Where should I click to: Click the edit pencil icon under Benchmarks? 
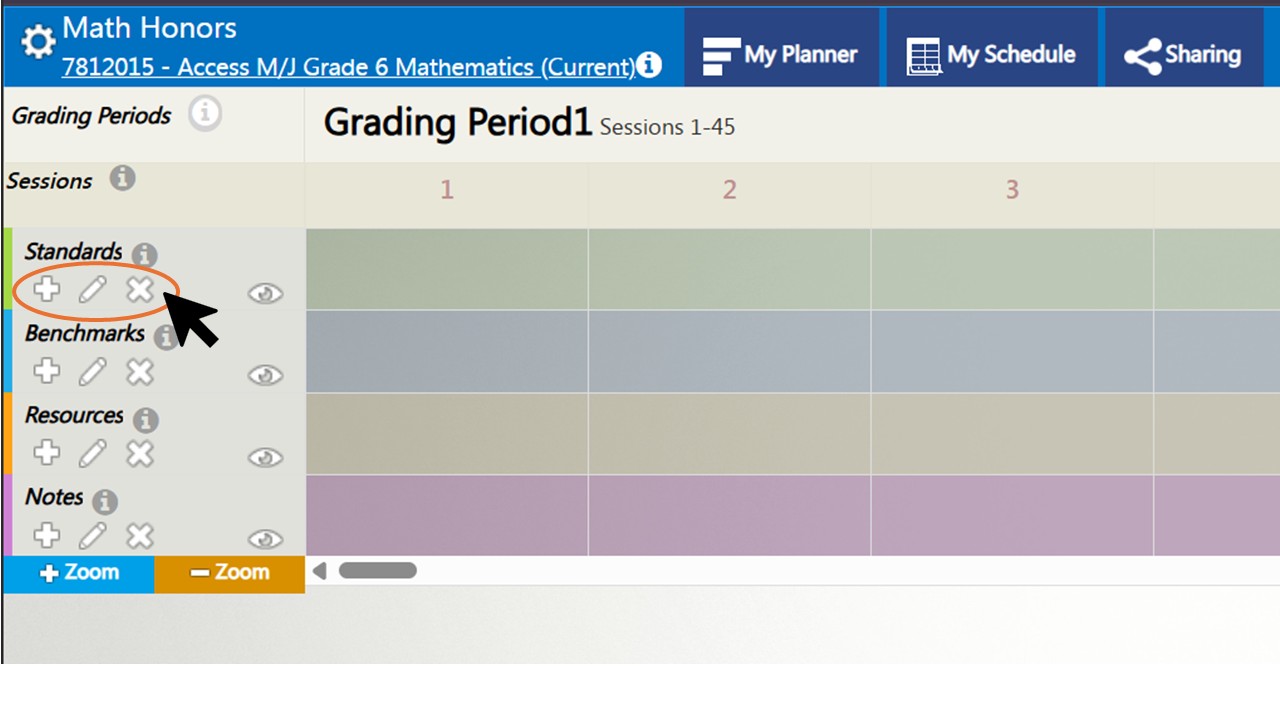click(x=92, y=372)
